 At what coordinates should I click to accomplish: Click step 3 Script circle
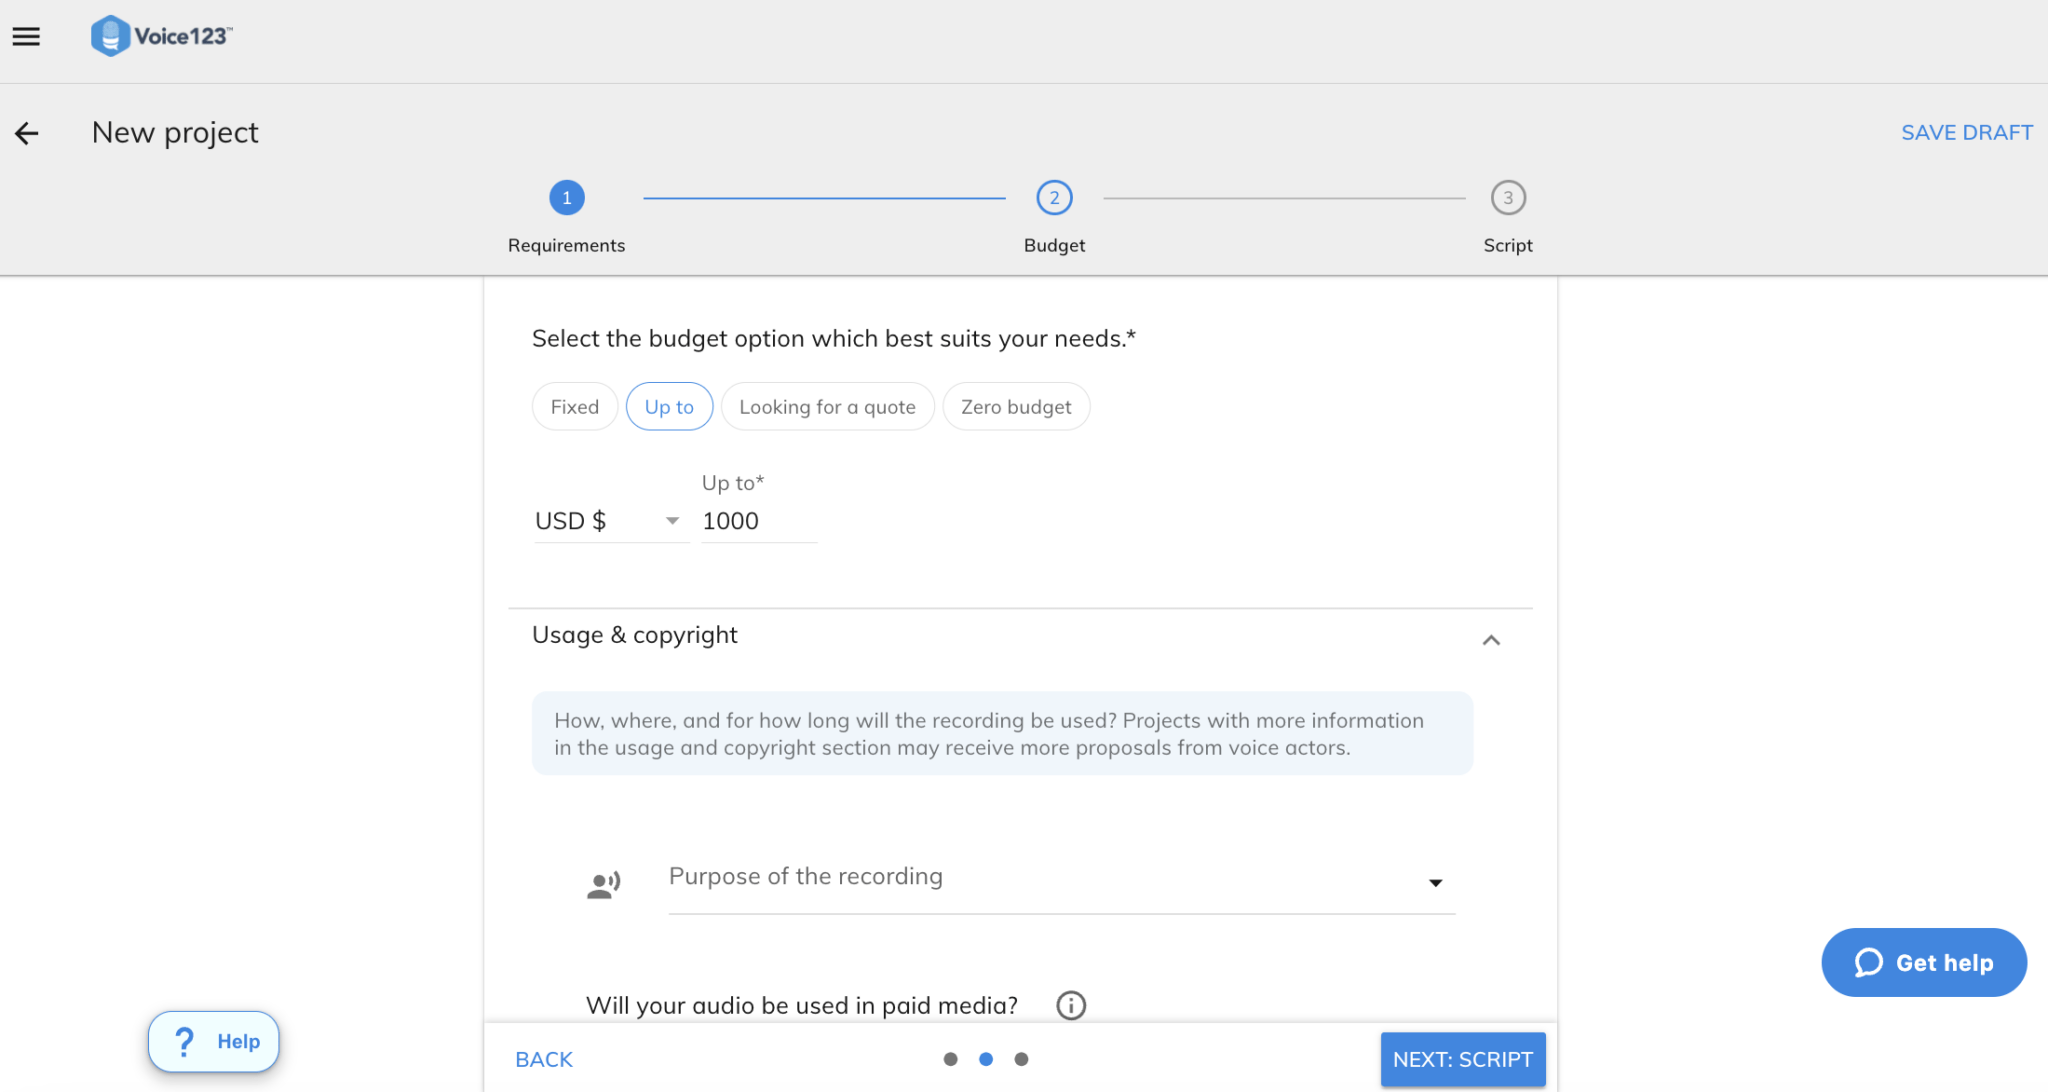click(x=1507, y=197)
